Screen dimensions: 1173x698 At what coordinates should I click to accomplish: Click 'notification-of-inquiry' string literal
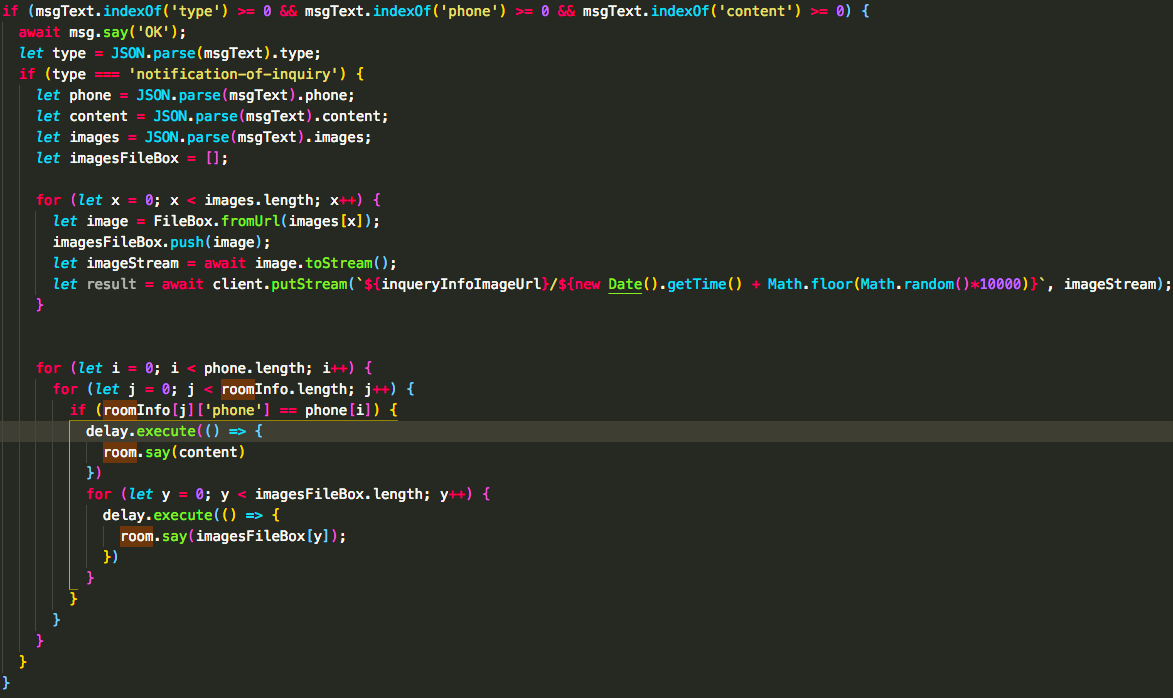233,74
